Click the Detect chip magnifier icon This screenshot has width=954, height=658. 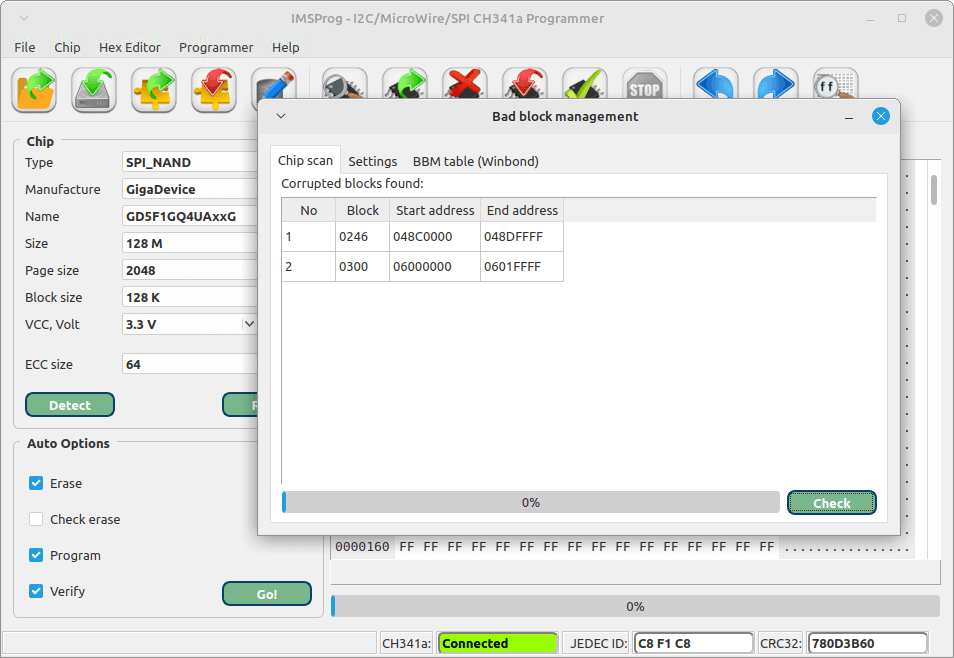(344, 84)
